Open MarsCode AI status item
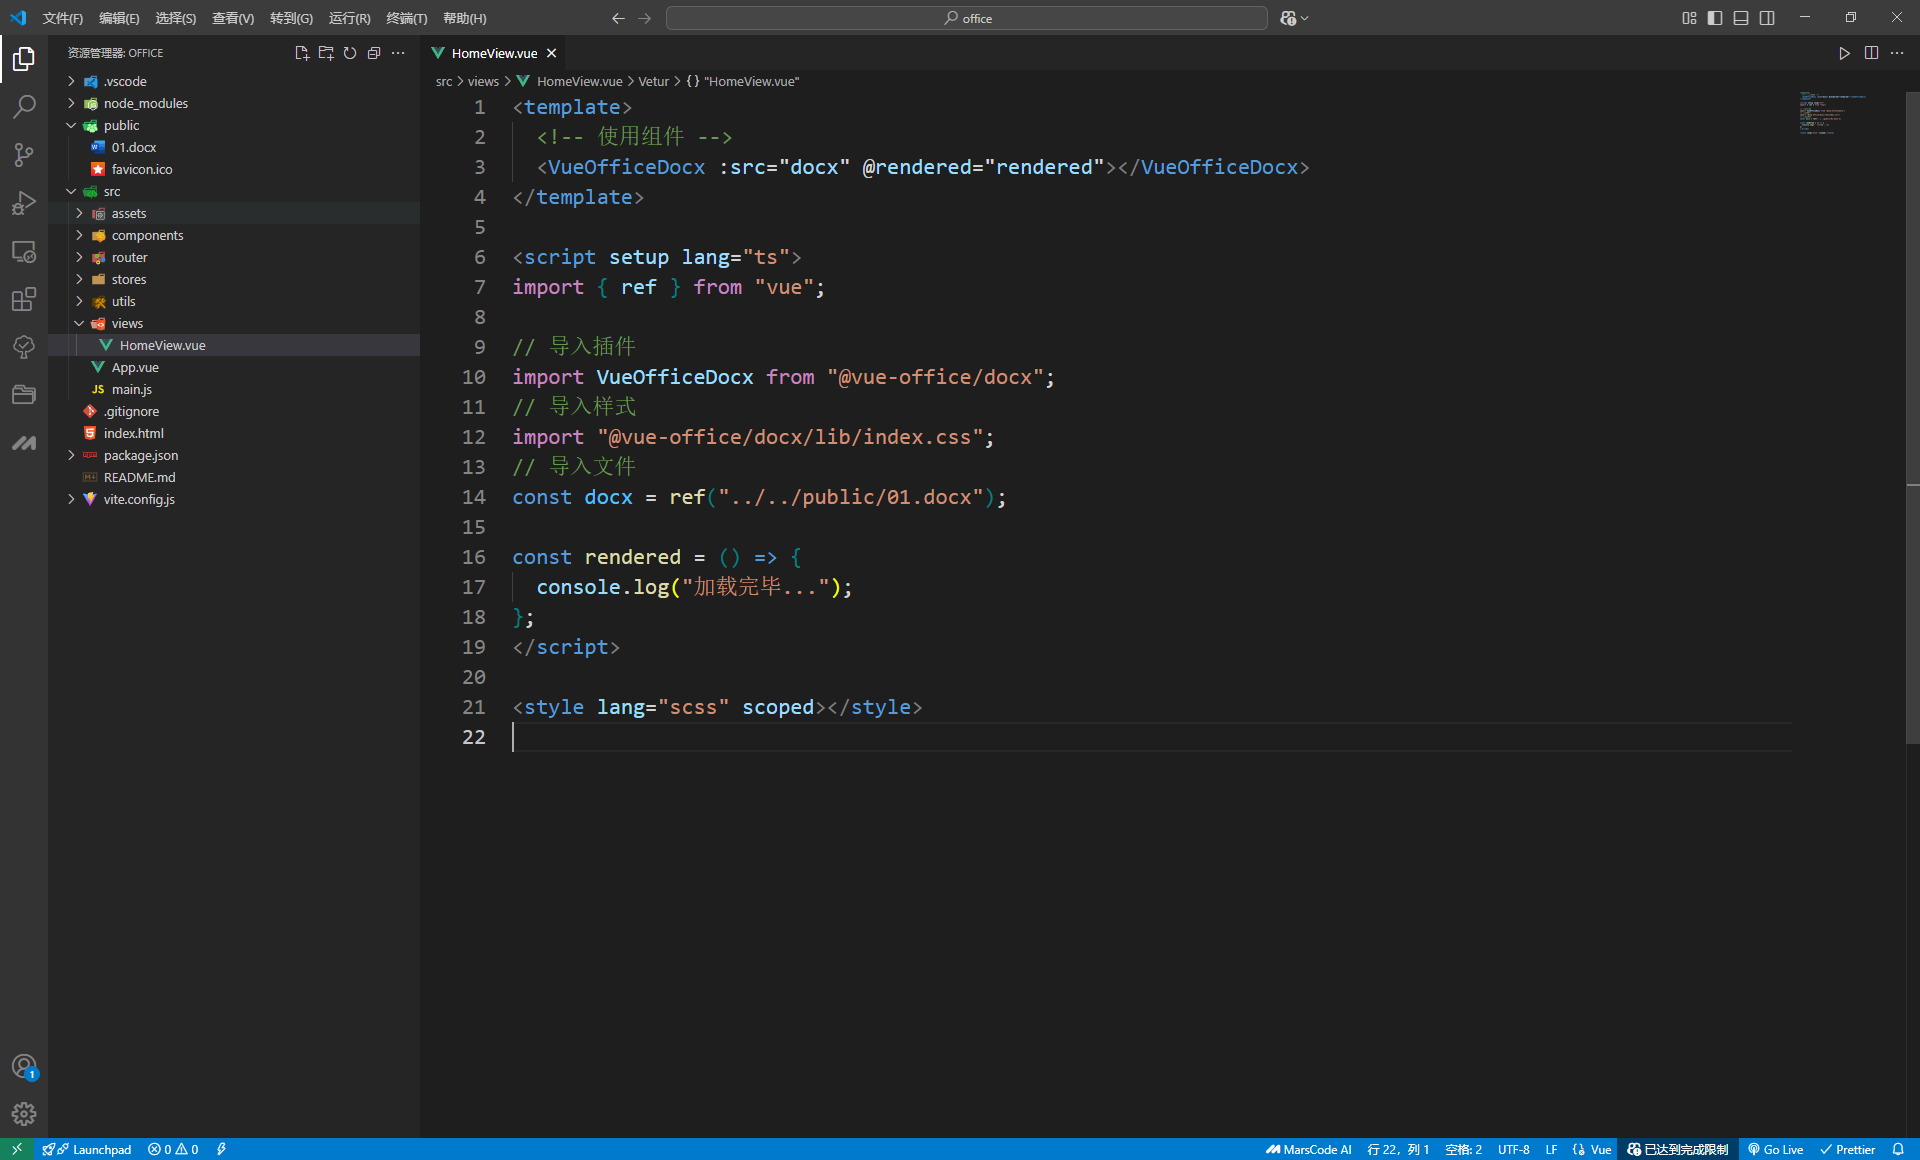1920x1160 pixels. click(x=1309, y=1150)
